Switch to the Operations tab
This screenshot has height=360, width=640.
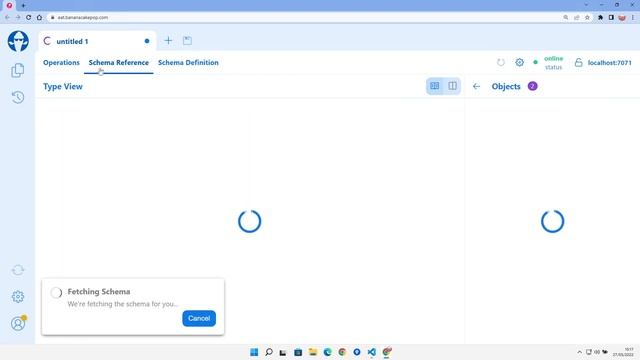pyautogui.click(x=61, y=62)
